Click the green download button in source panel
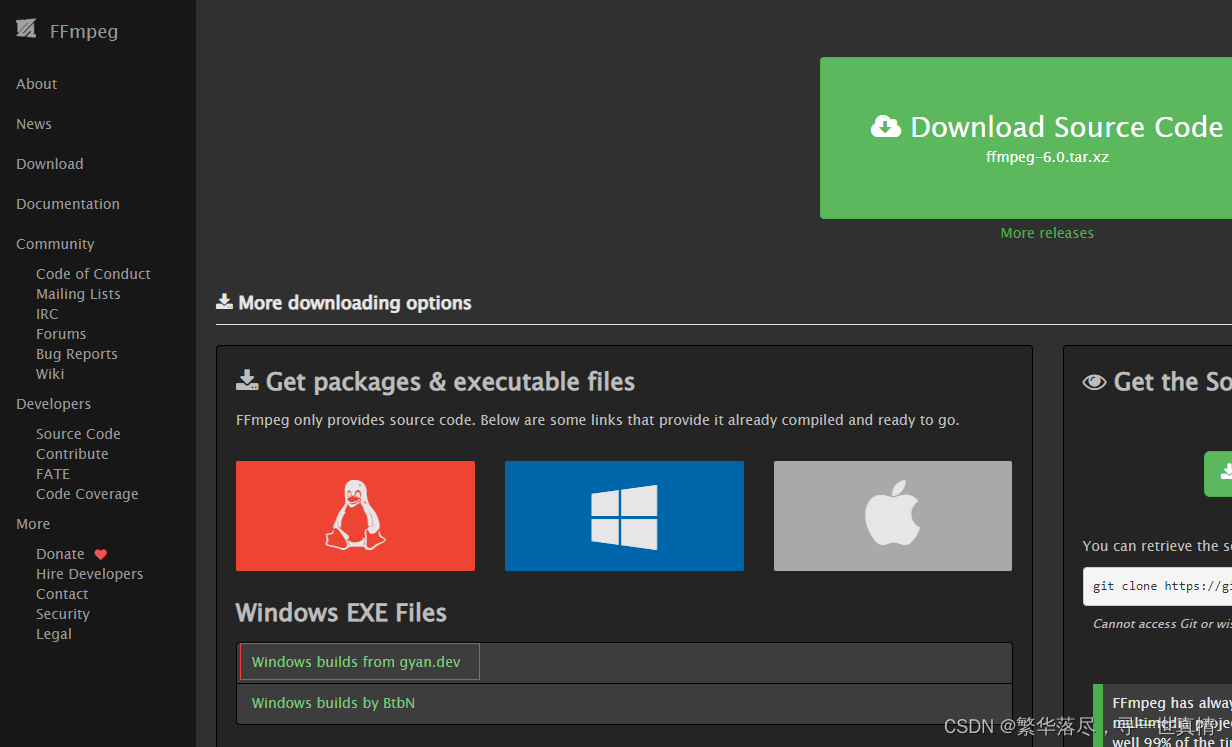1232x747 pixels. 1218,474
